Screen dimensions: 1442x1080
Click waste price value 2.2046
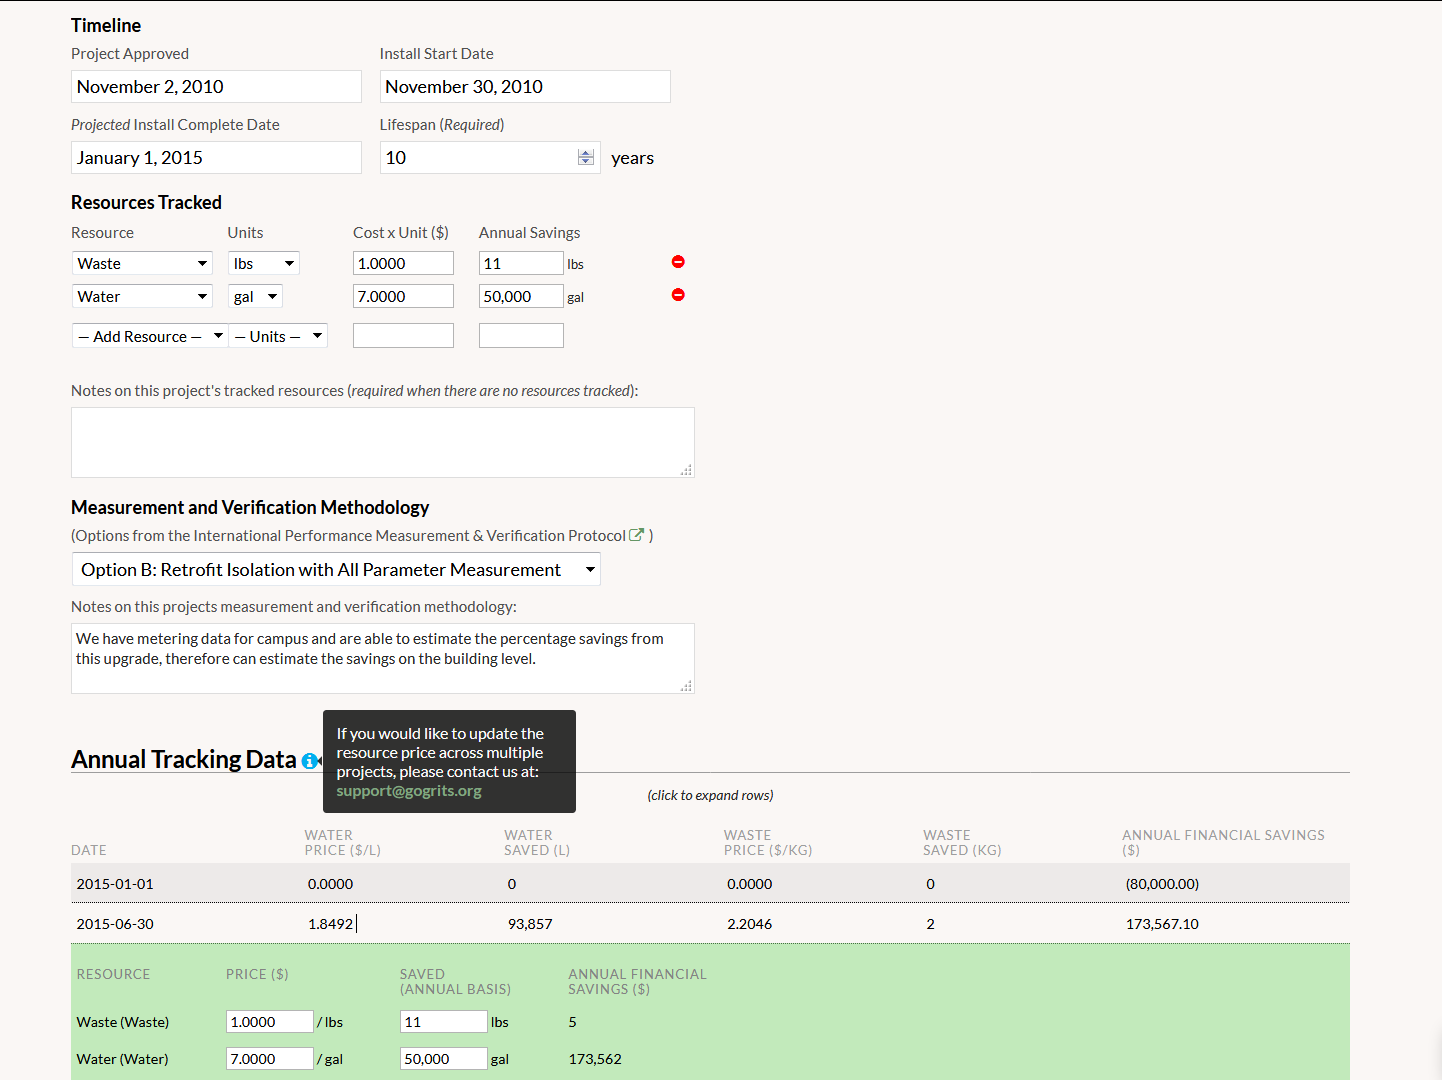(x=749, y=923)
